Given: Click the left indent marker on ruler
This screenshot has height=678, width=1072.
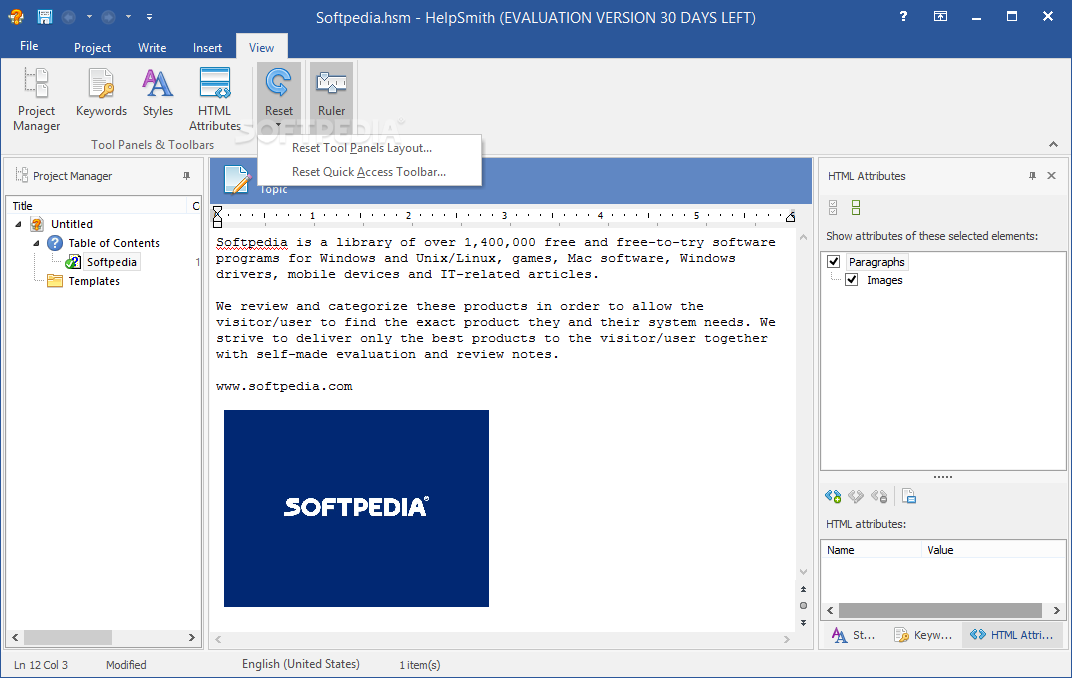Looking at the screenshot, I should (217, 217).
